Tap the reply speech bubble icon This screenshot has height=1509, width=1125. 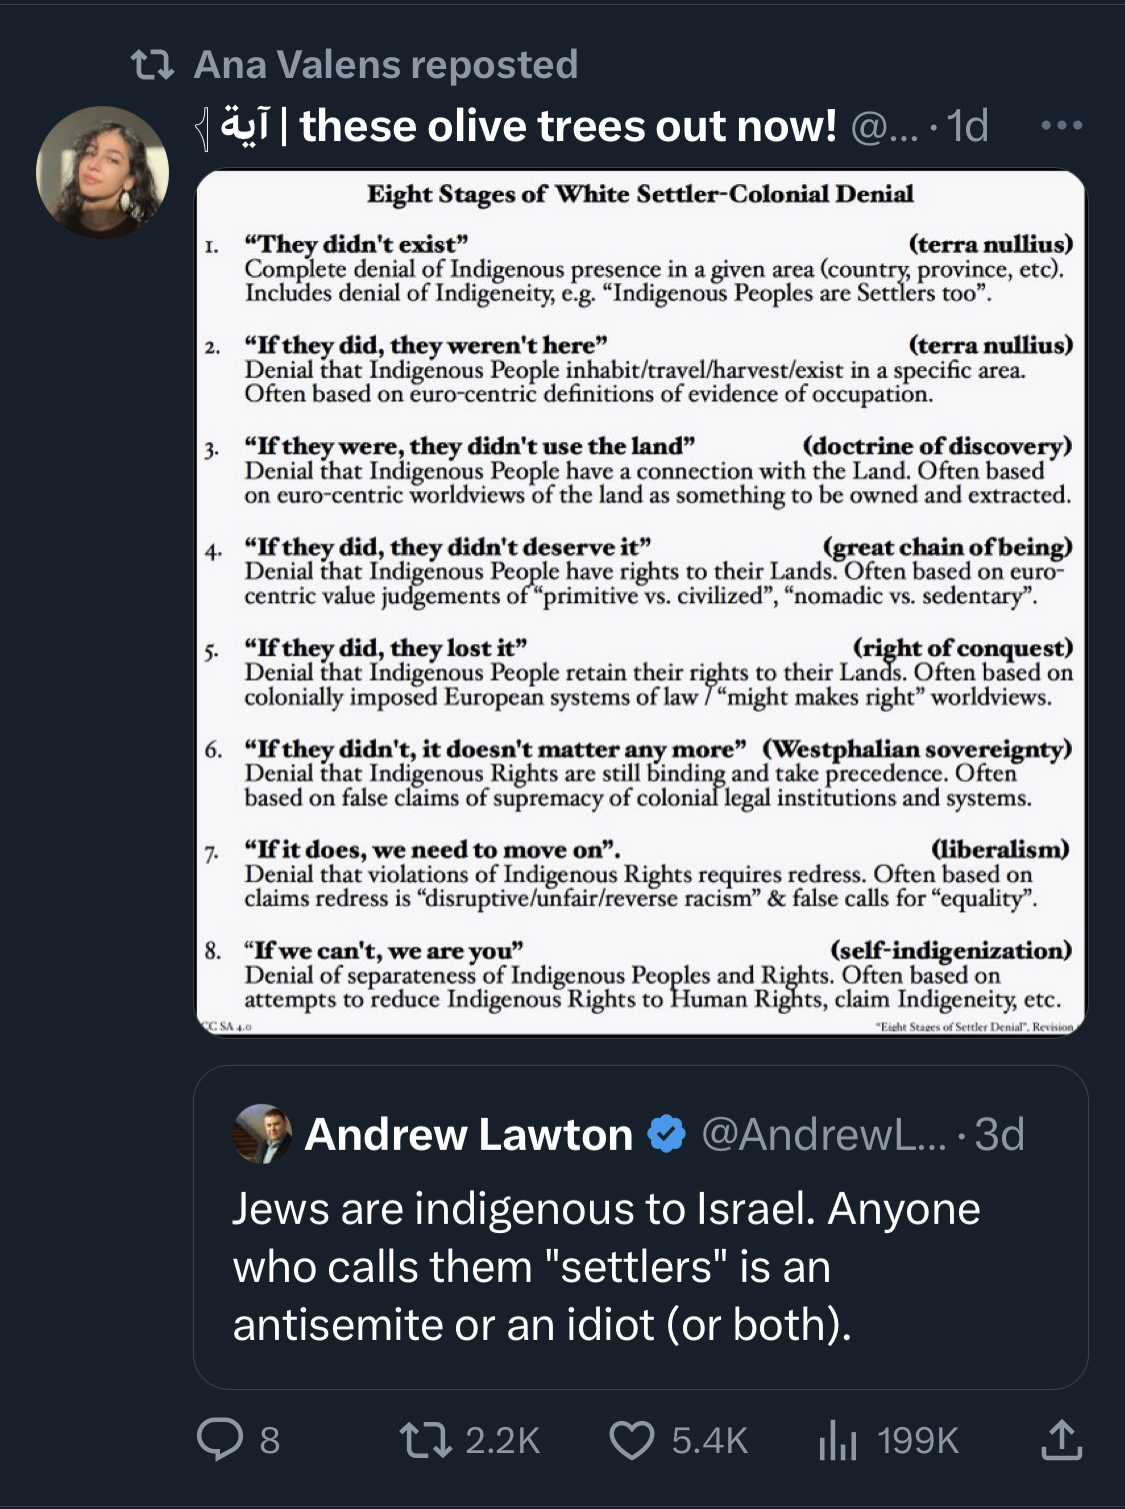point(219,1440)
